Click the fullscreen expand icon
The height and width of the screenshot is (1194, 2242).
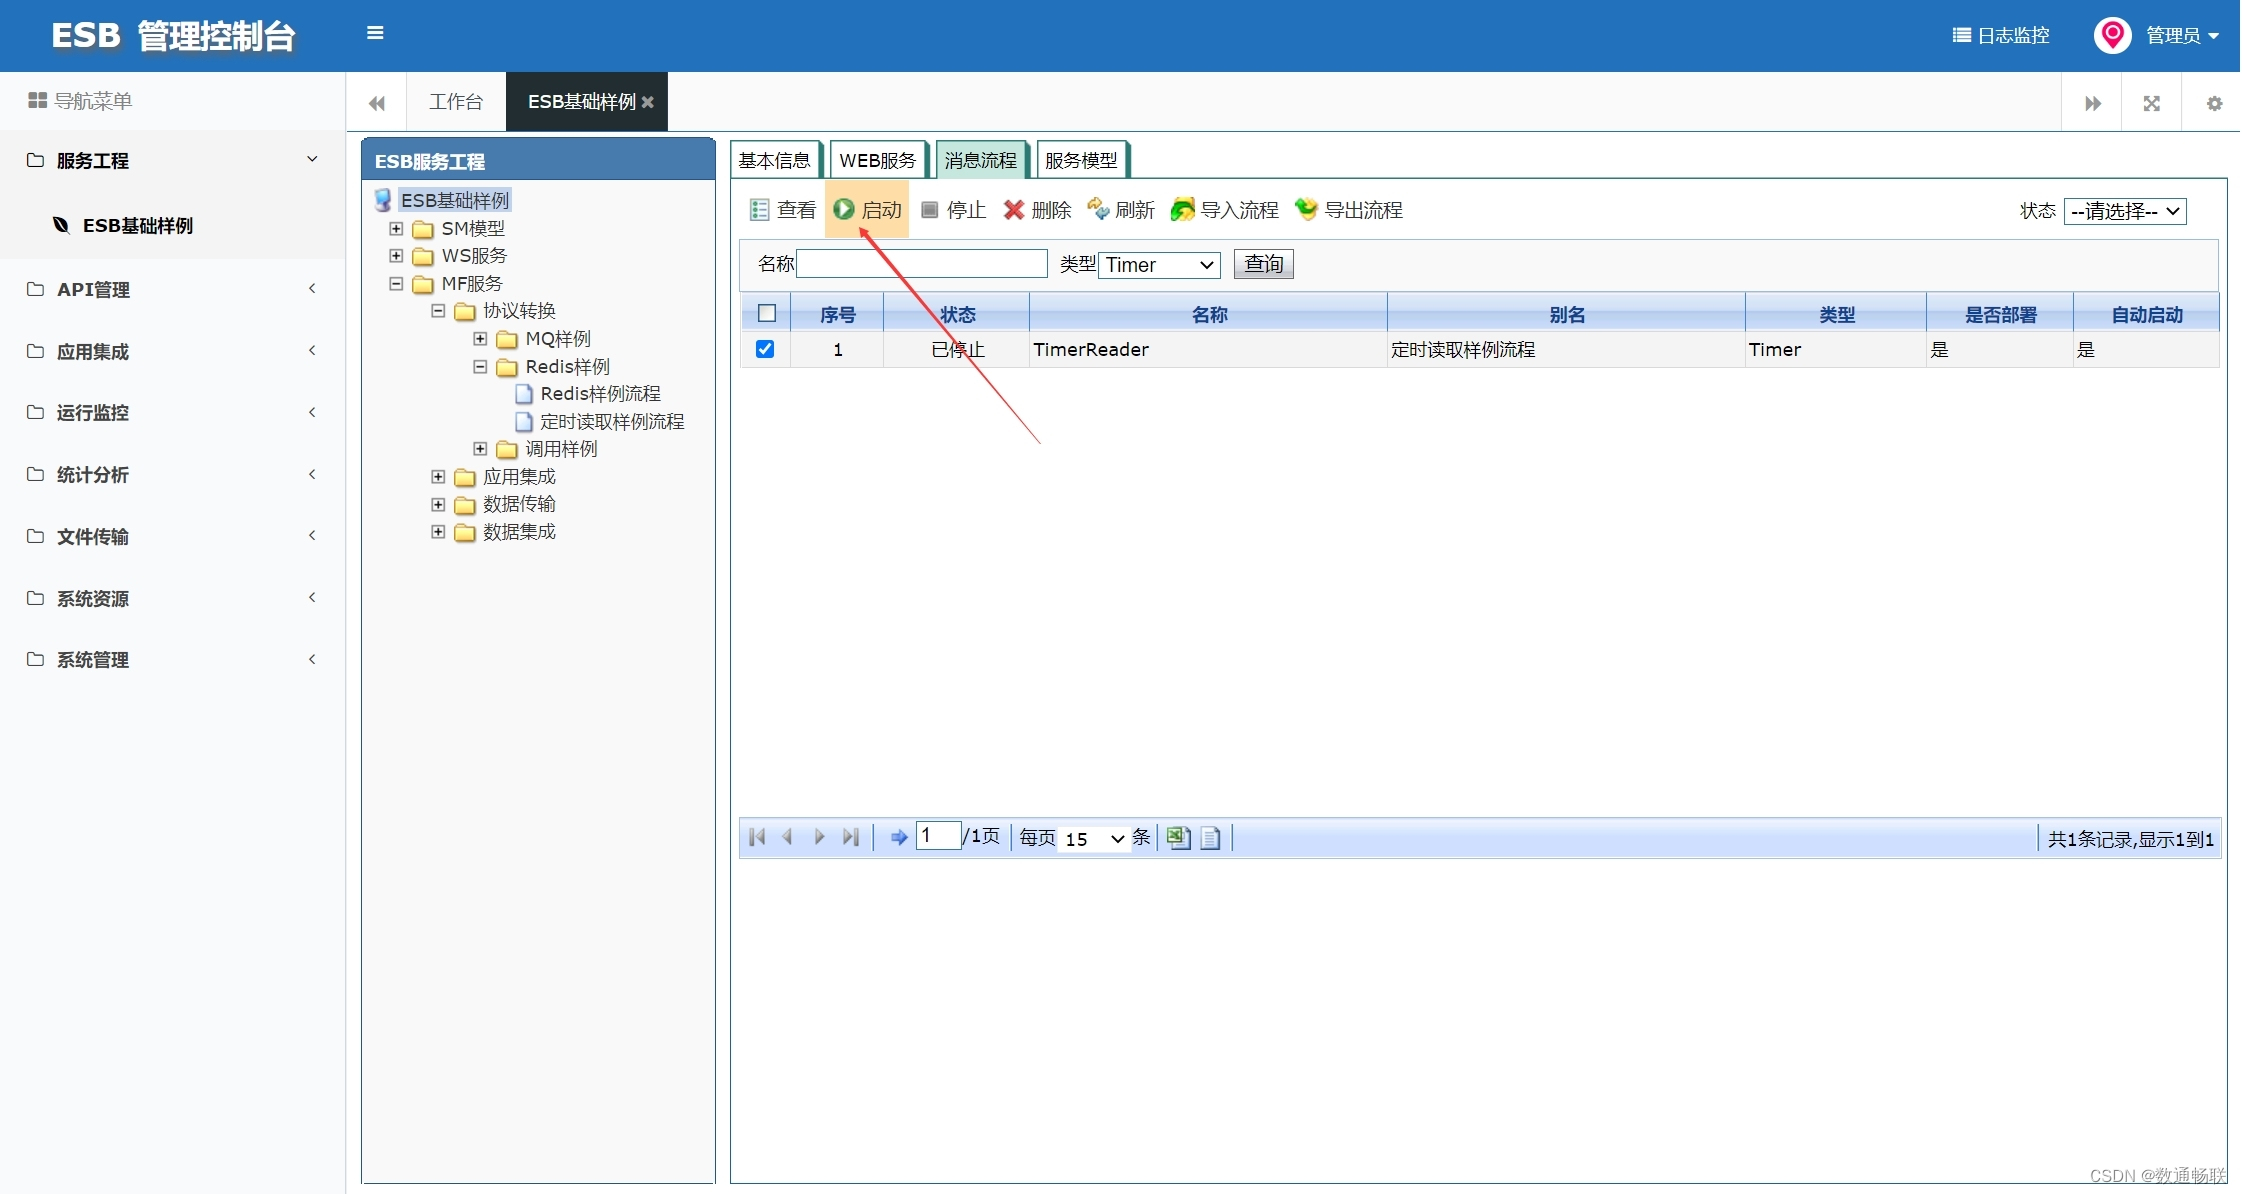pos(2152,103)
